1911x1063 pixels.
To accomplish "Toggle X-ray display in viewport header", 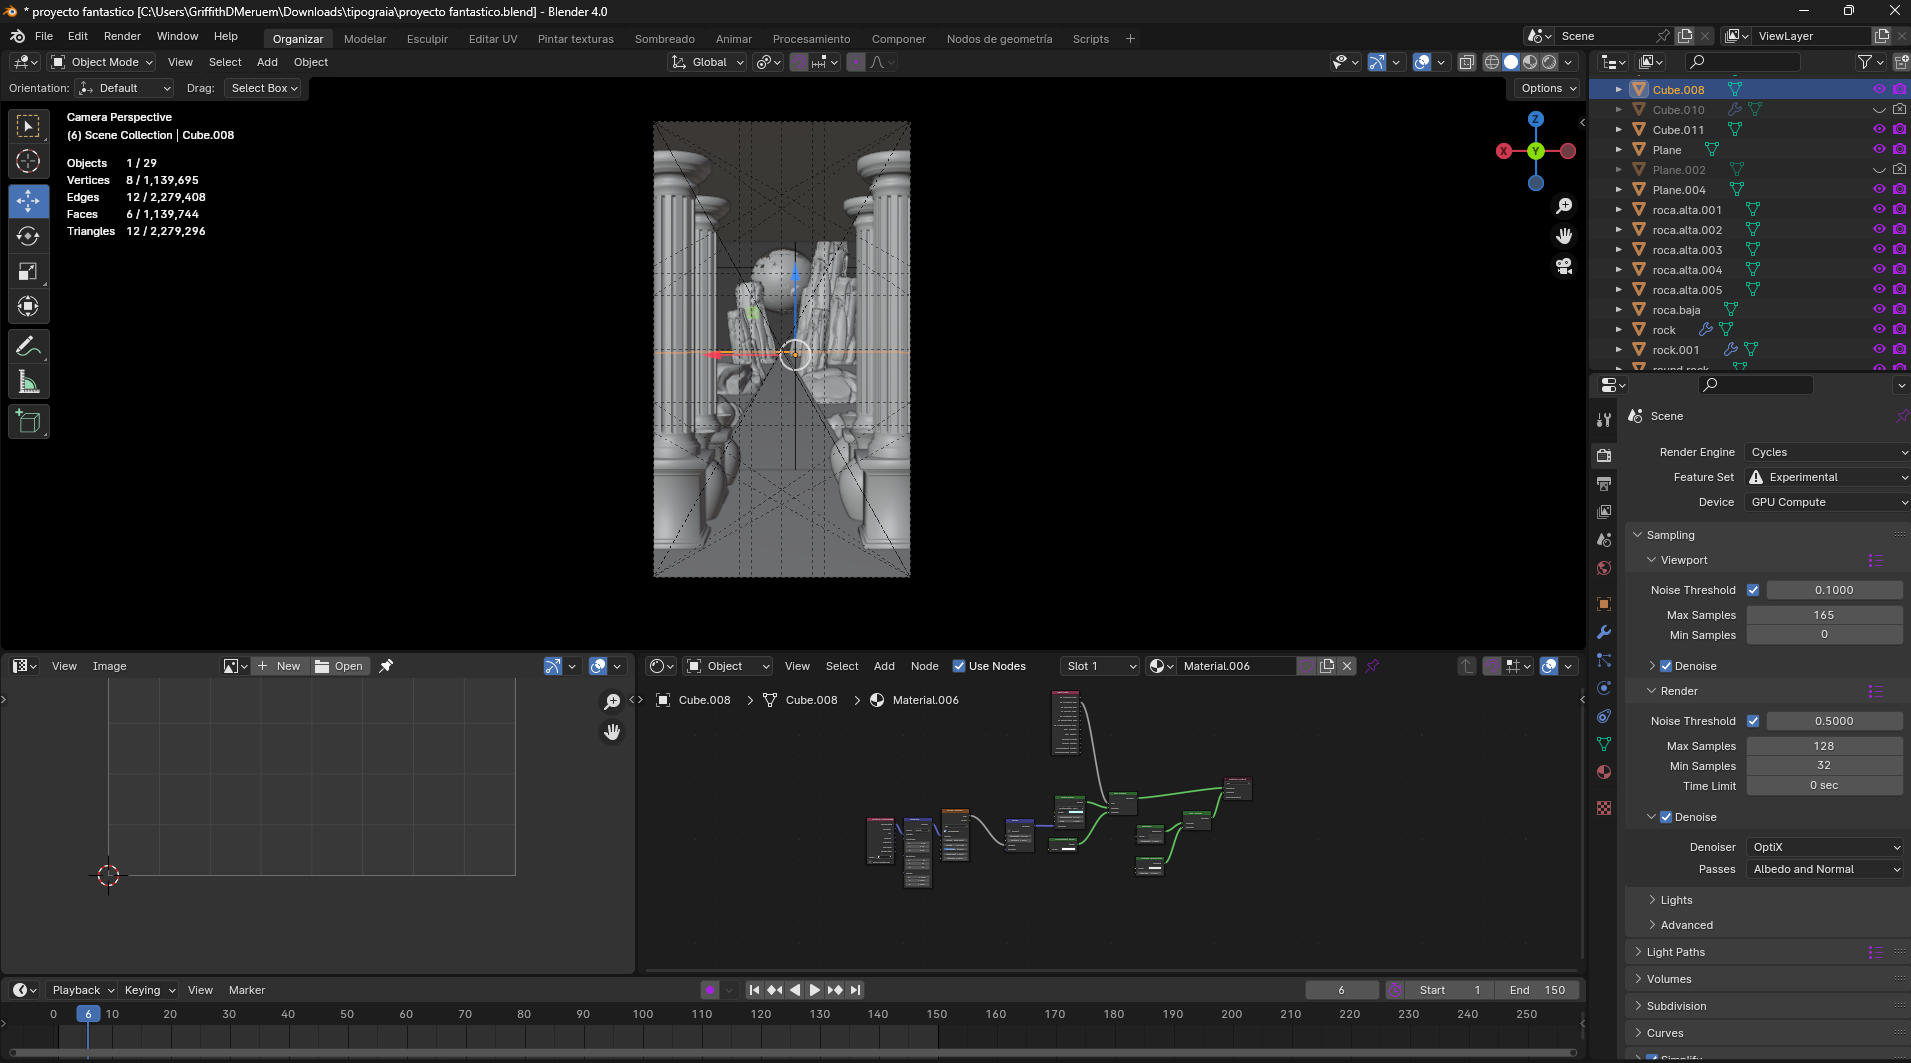I will coord(1466,62).
